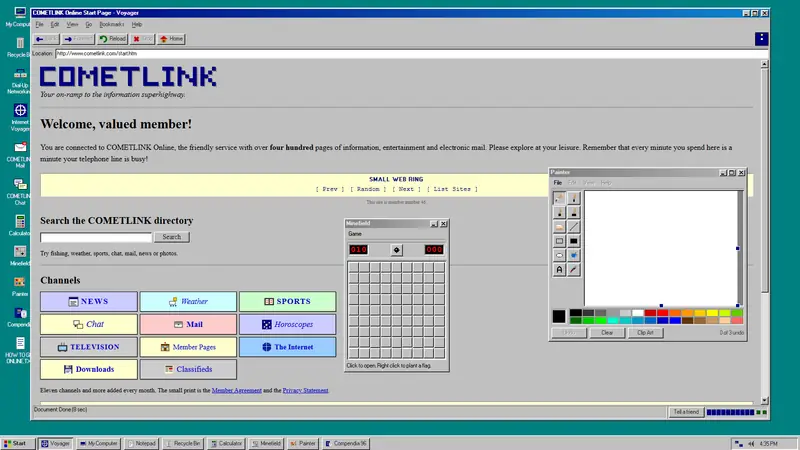The height and width of the screenshot is (450, 800).
Task: Click the web ring Prev link
Action: coord(330,189)
